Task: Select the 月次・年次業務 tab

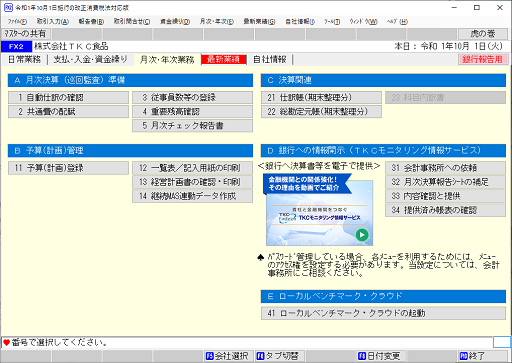Action: (x=167, y=59)
